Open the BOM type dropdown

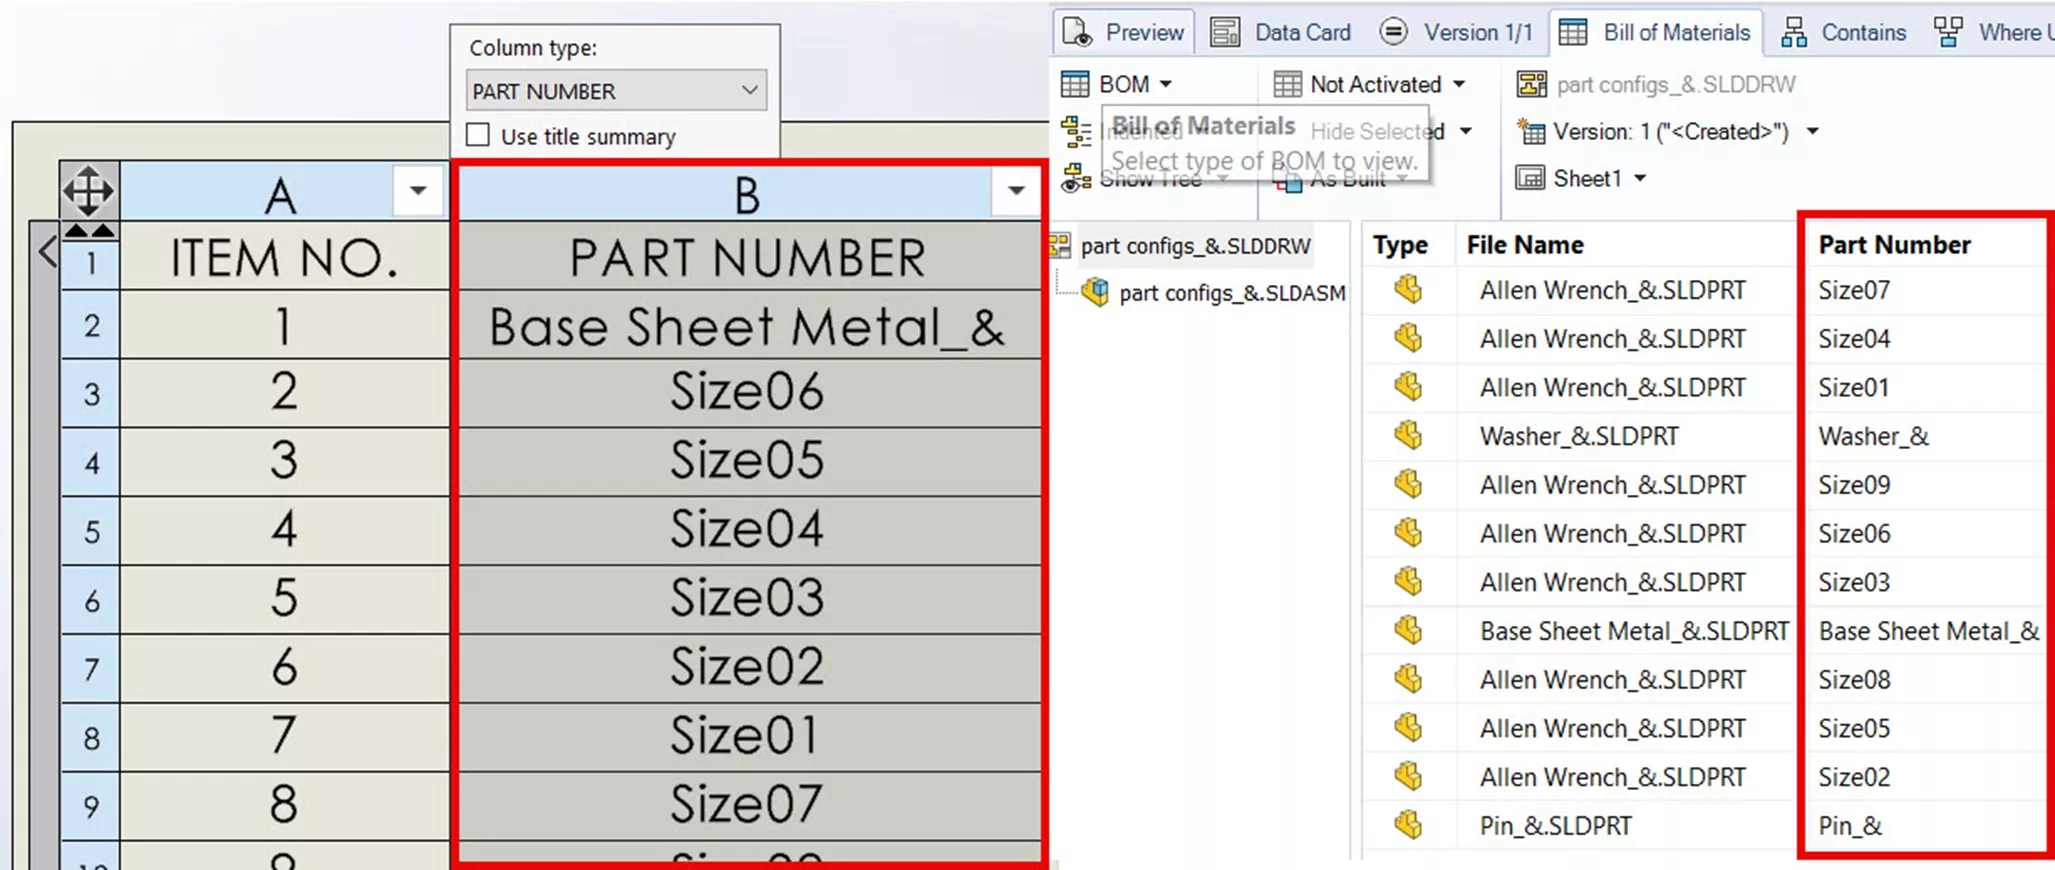tap(1116, 84)
